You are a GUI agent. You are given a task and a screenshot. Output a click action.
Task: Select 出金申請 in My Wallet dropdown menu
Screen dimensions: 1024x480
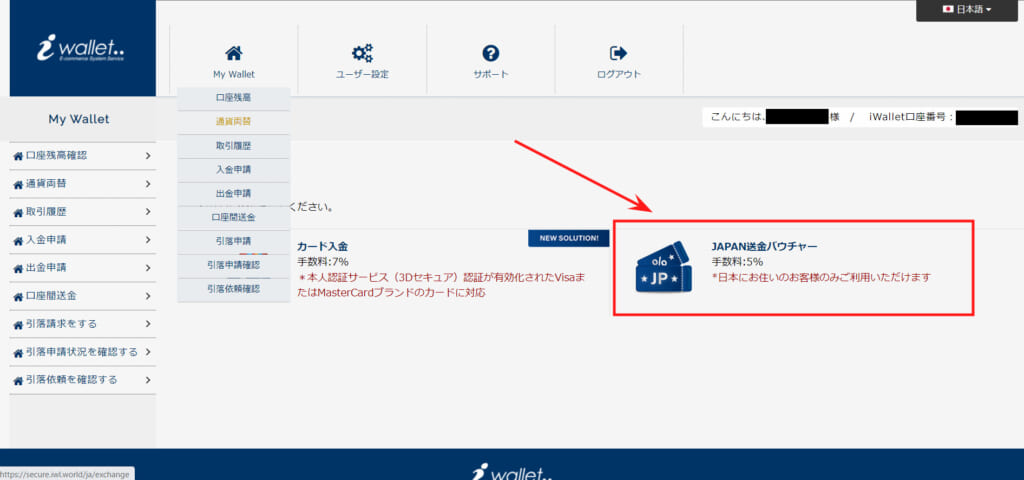coord(233,193)
